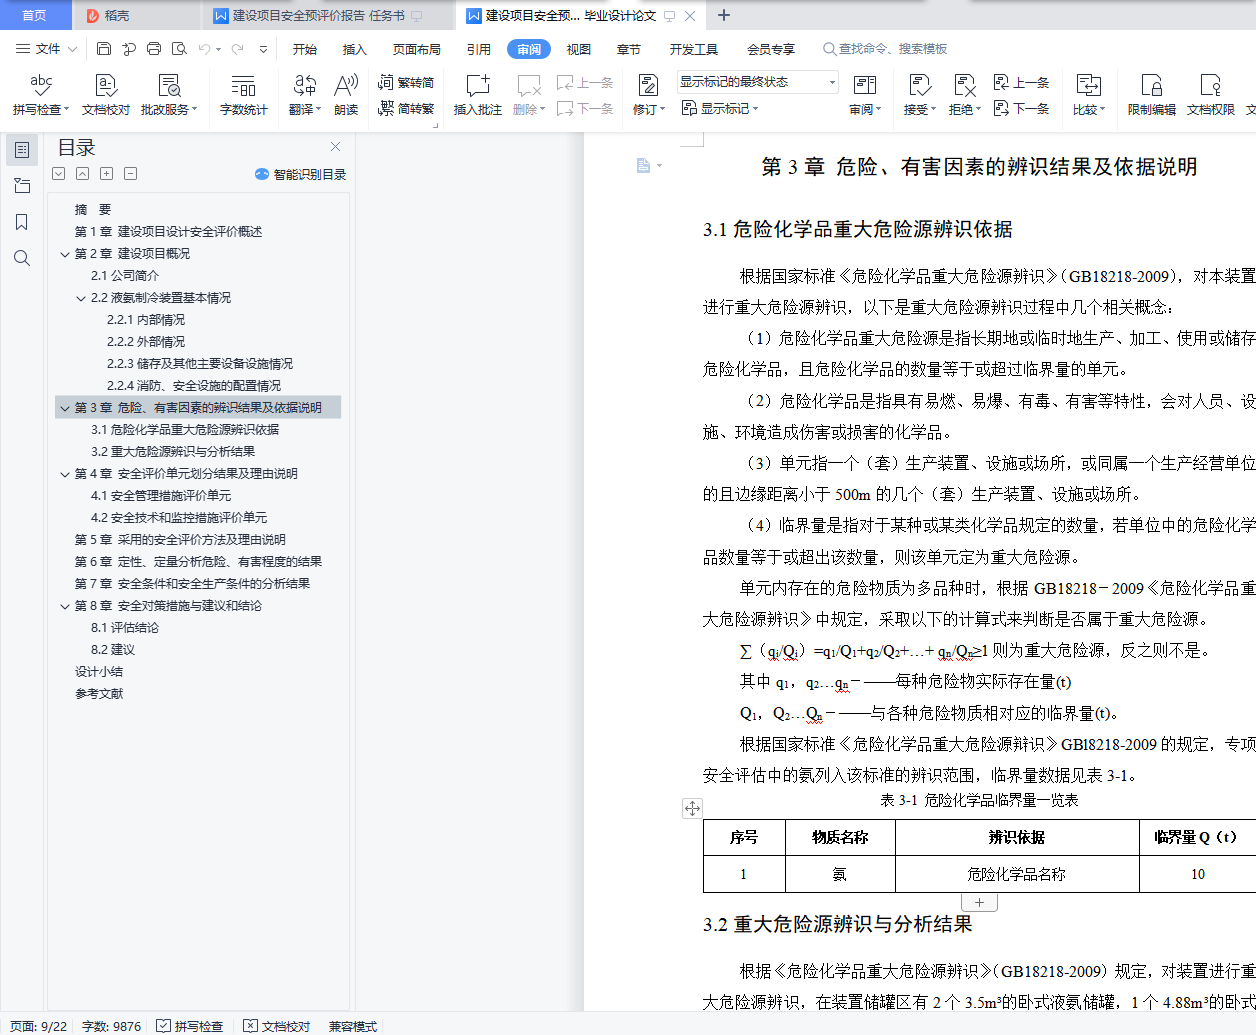1256x1035 pixels.
Task: Open the 会员专享 ribbon tab
Action: (x=771, y=49)
